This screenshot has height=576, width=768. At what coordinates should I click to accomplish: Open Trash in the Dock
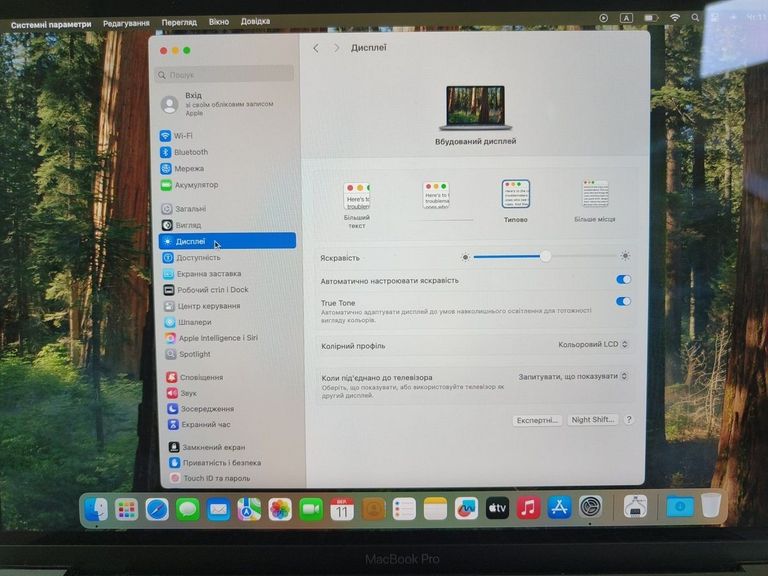pyautogui.click(x=711, y=505)
